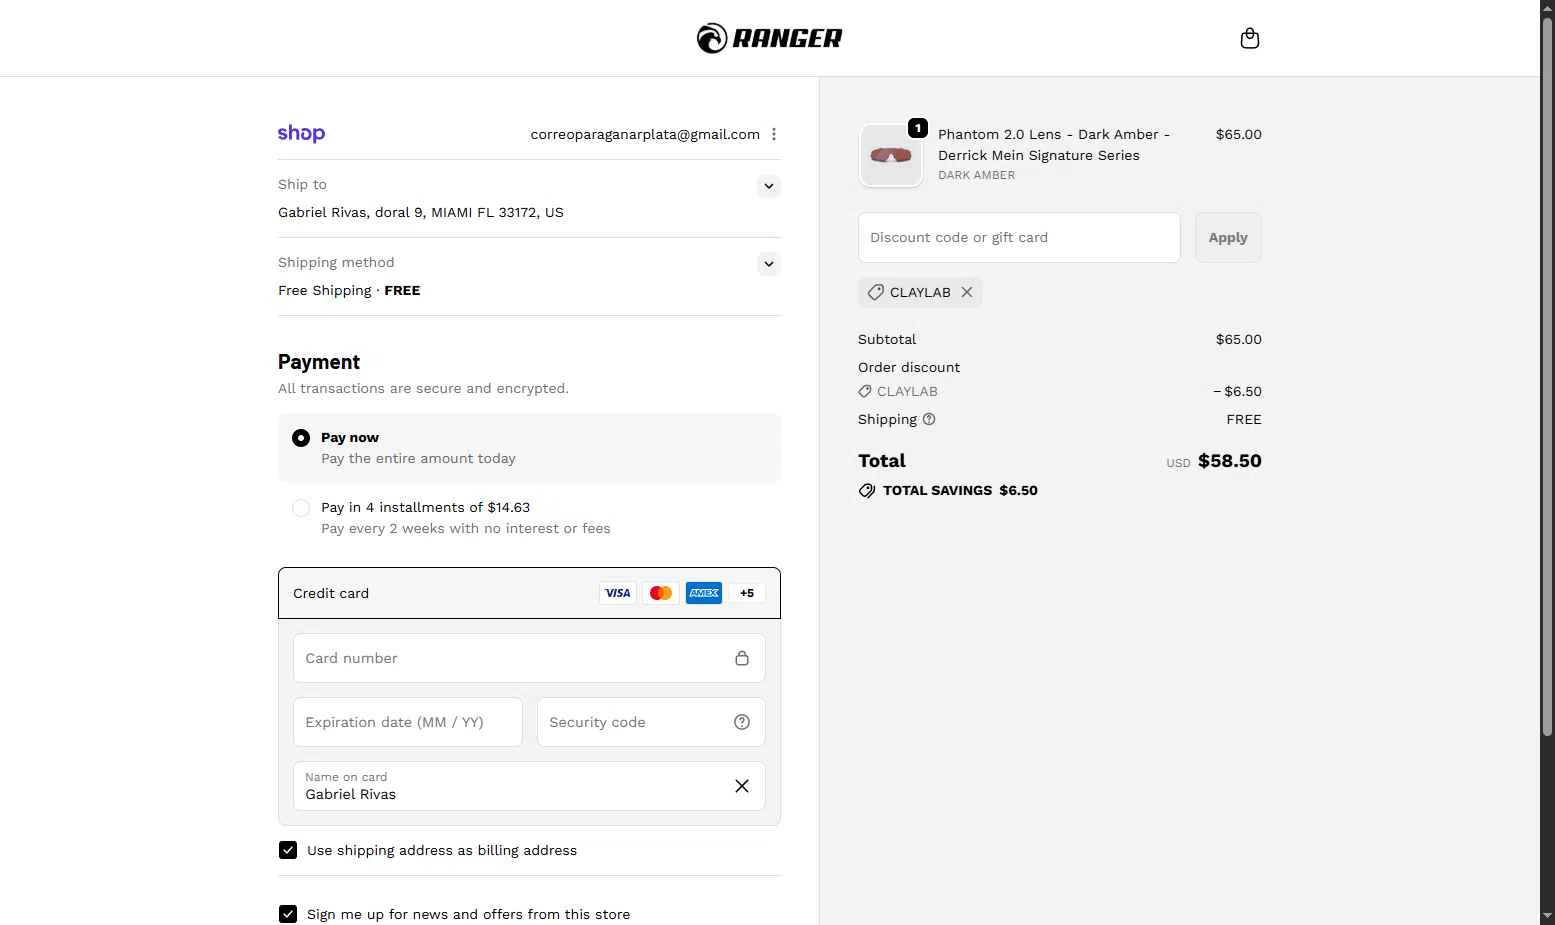Click the Ranger logo in header

coord(769,38)
